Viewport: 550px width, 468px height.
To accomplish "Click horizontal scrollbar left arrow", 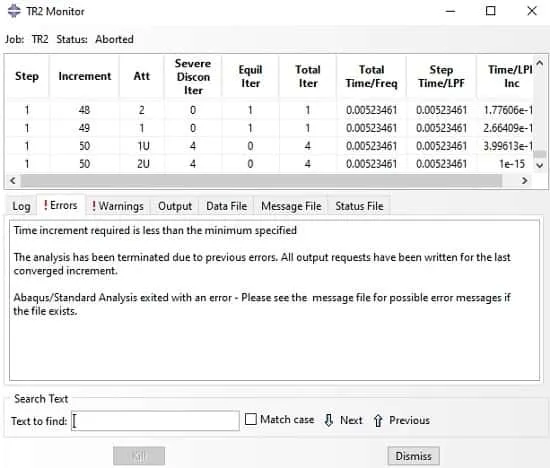I will coord(13,180).
